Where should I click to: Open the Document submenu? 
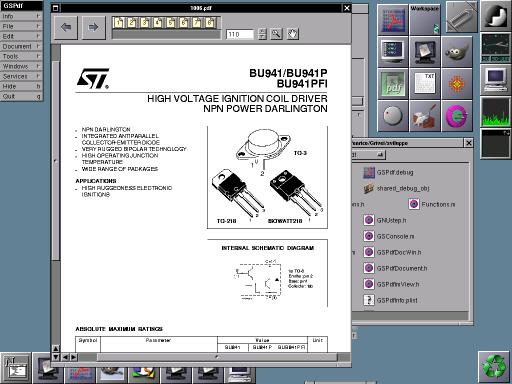pyautogui.click(x=21, y=46)
